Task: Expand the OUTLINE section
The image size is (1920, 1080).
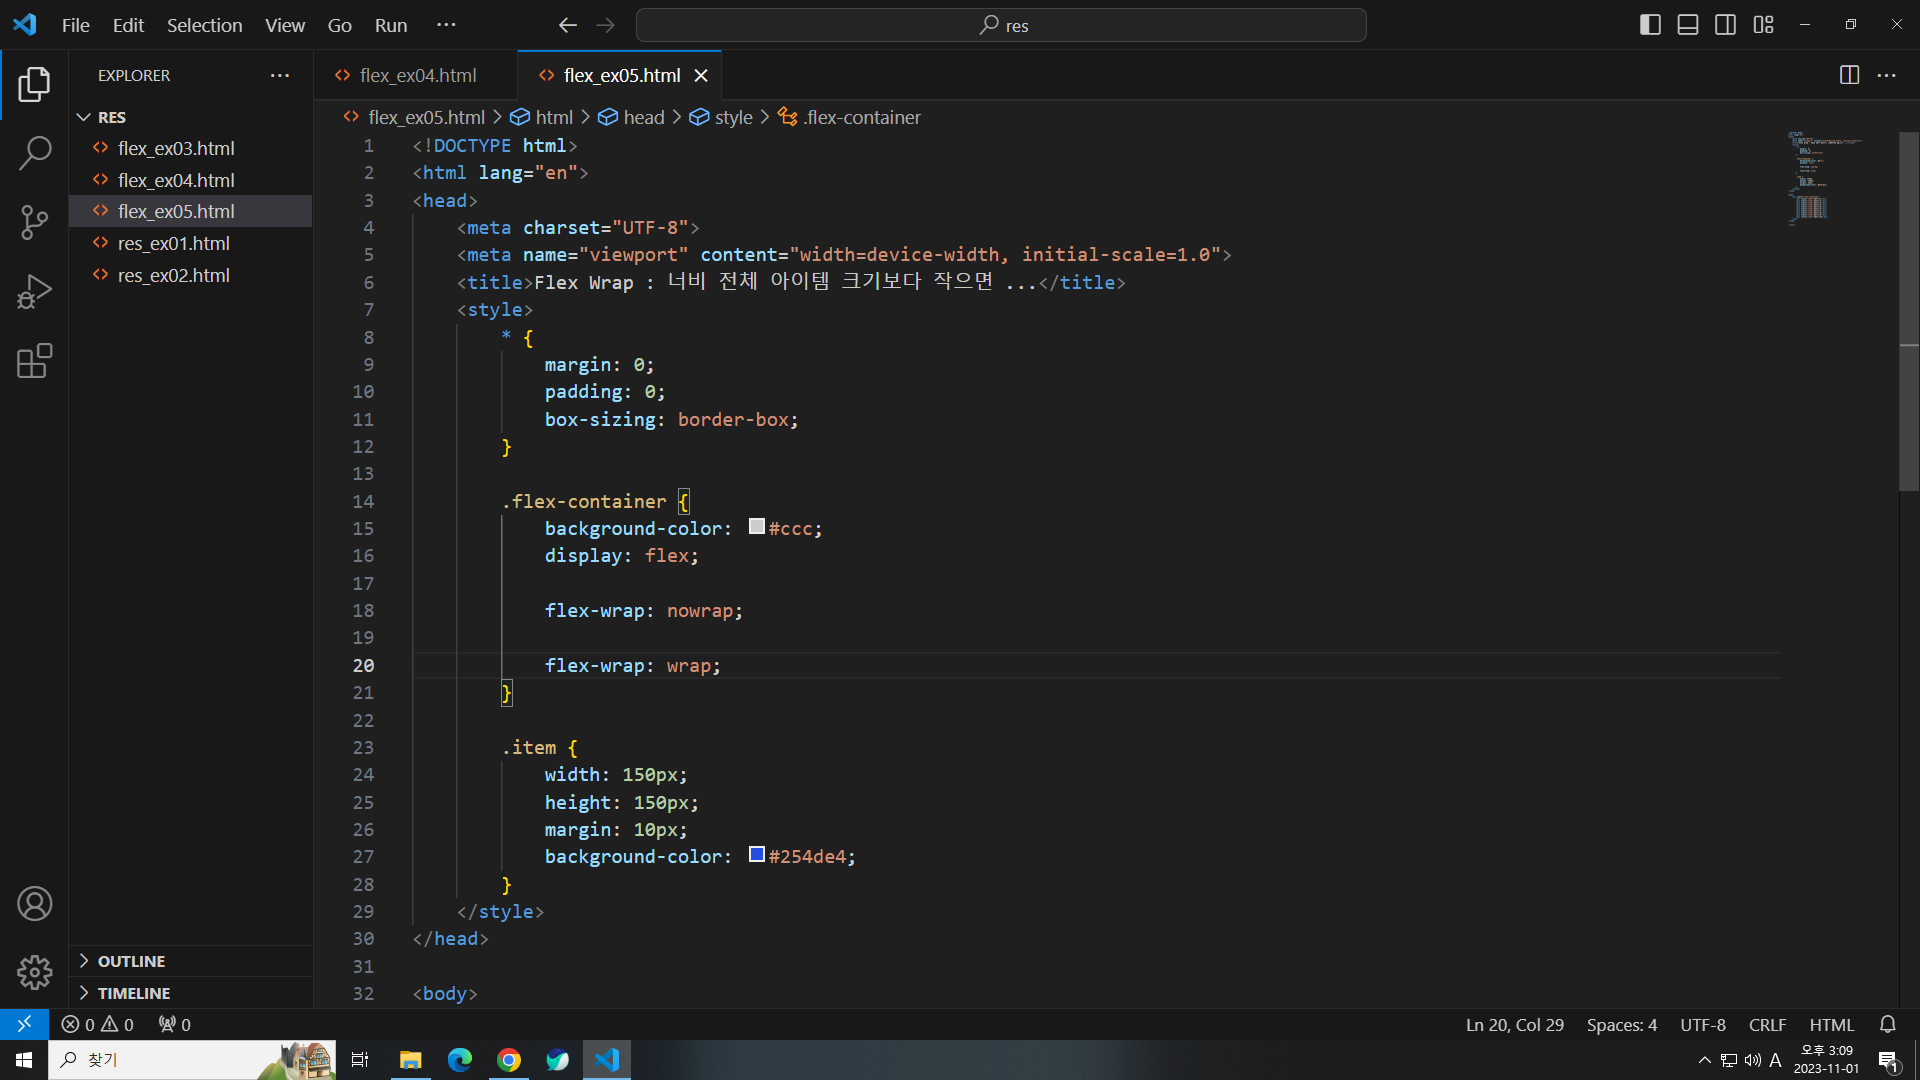Action: tap(131, 961)
